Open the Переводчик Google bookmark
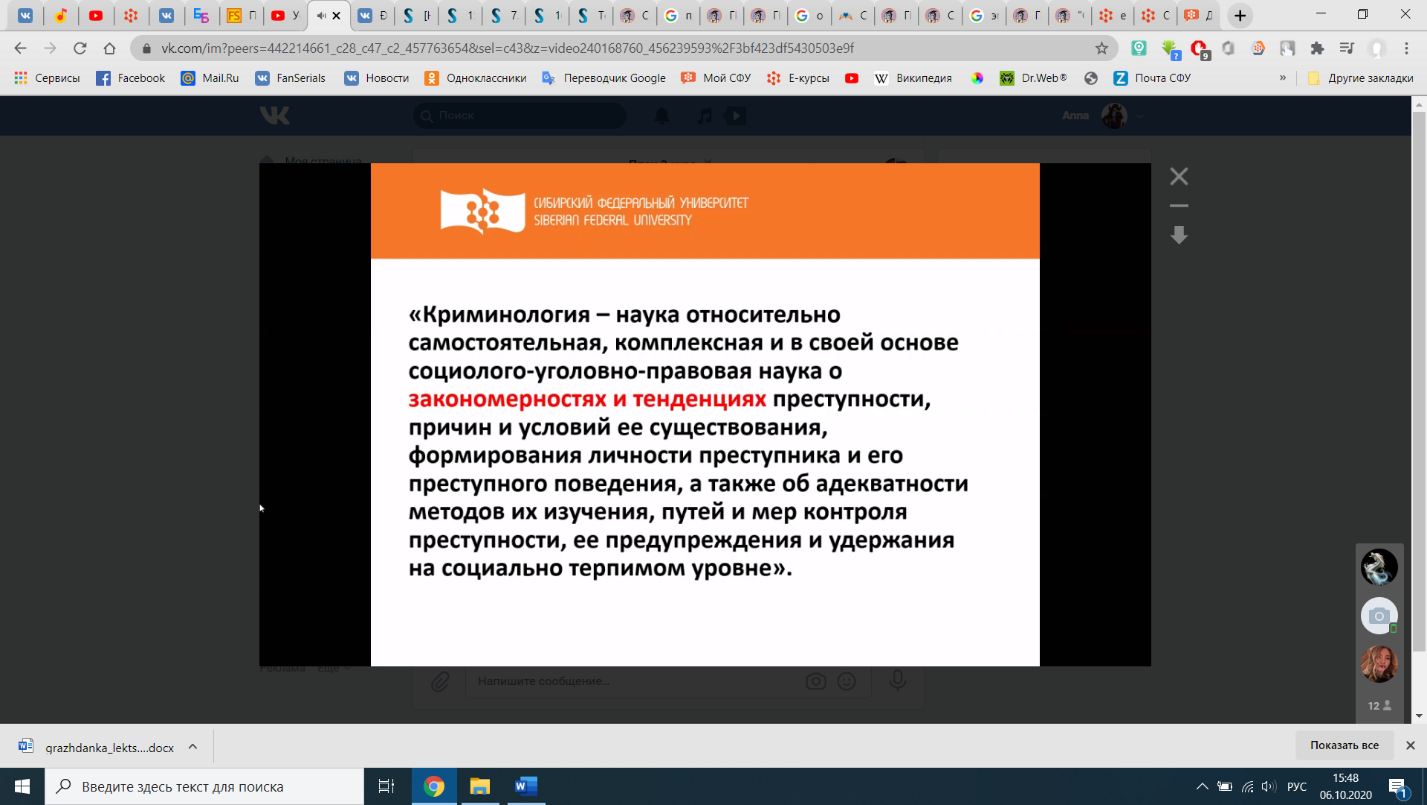The width and height of the screenshot is (1427, 805). (x=603, y=78)
